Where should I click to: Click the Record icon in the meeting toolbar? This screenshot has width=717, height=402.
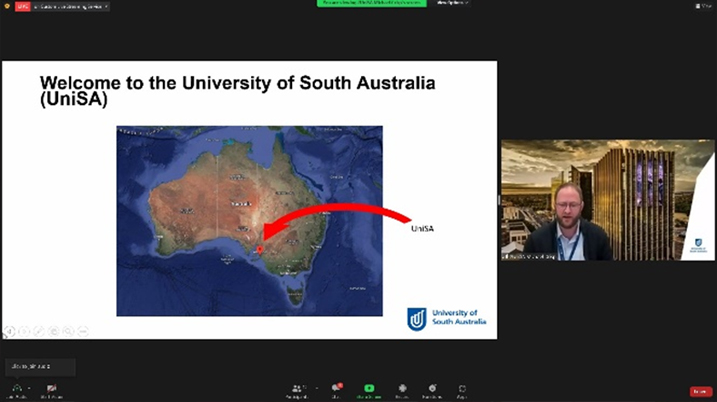402,388
